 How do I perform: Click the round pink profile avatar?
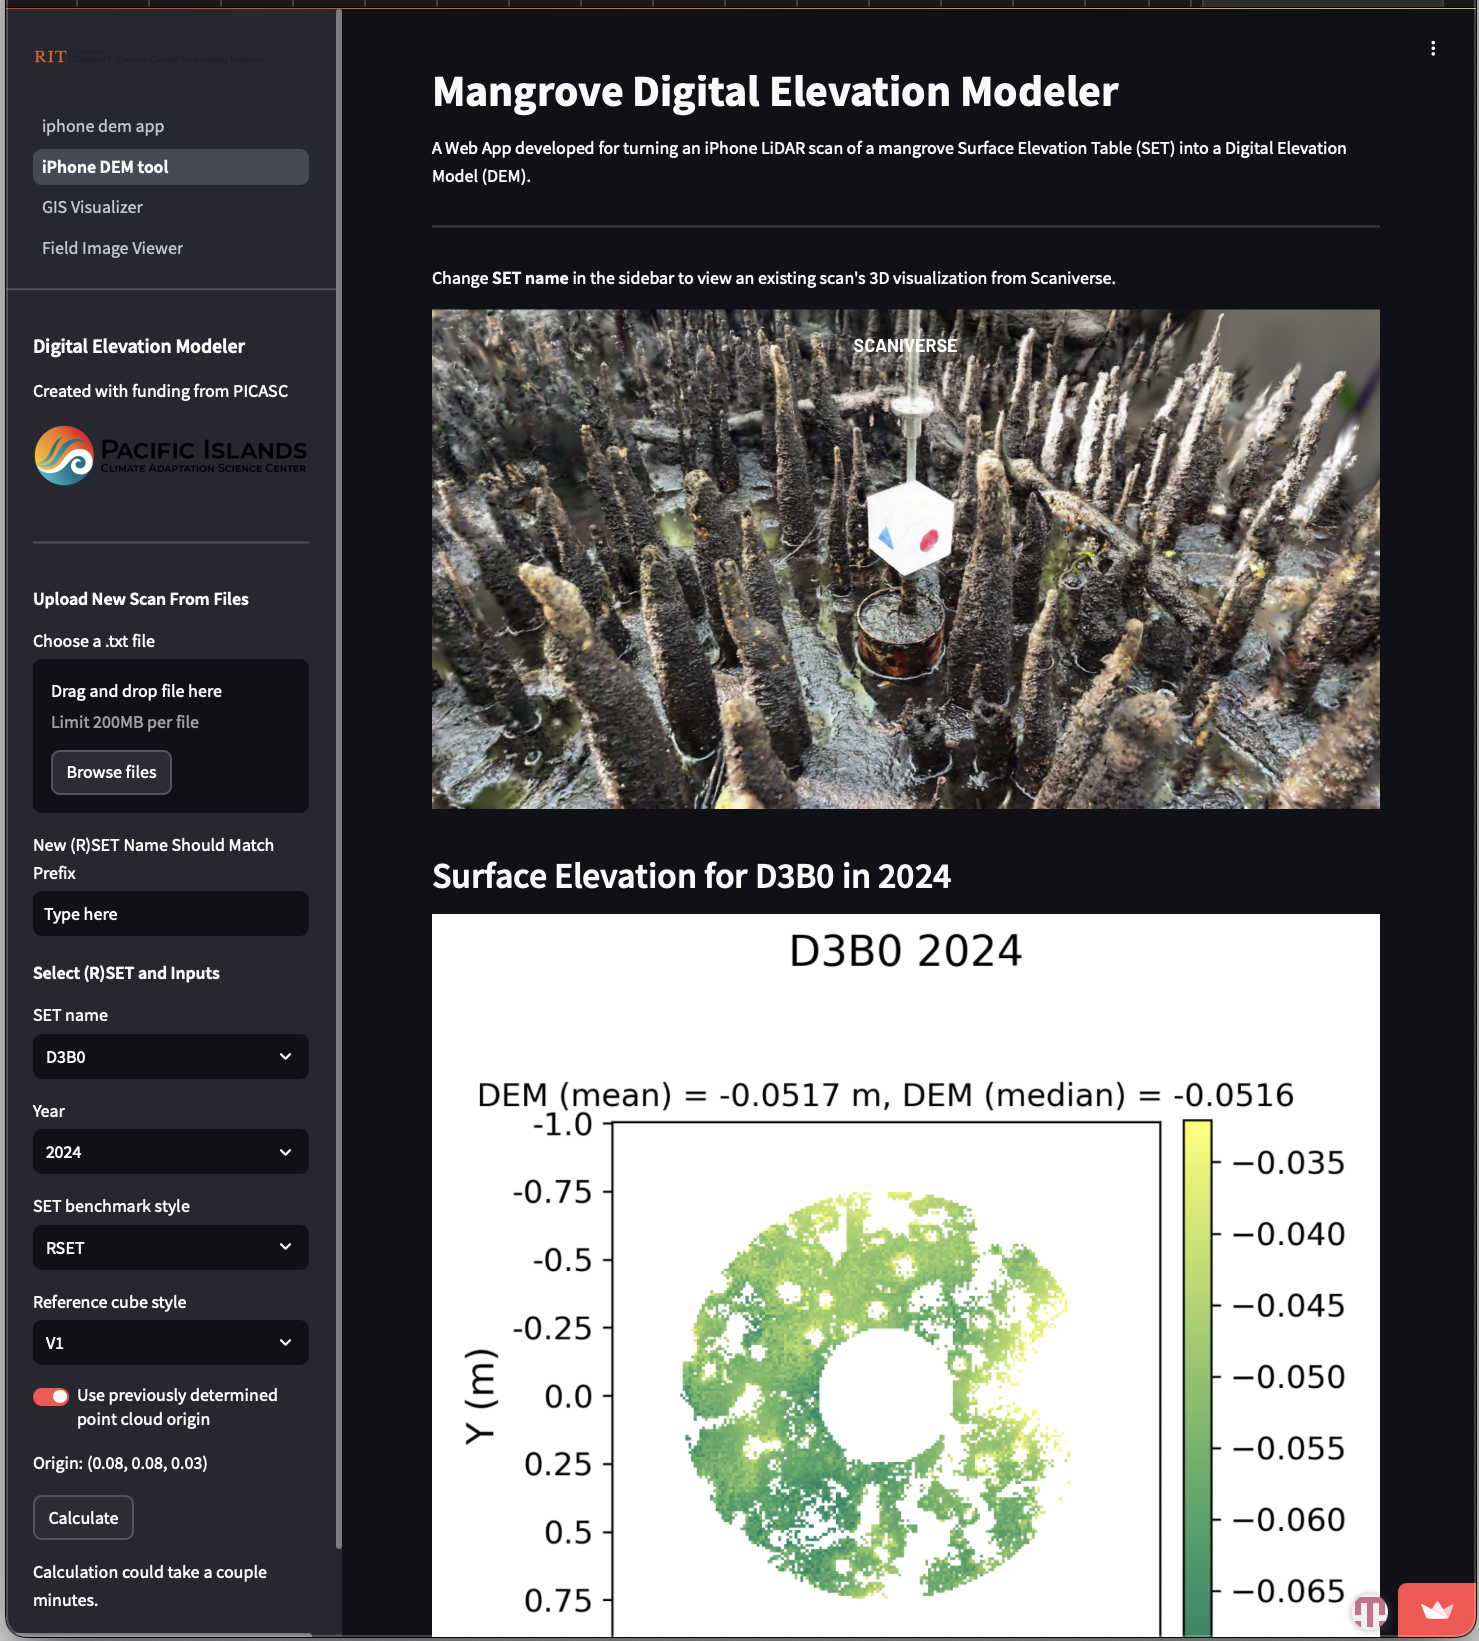click(1369, 1611)
